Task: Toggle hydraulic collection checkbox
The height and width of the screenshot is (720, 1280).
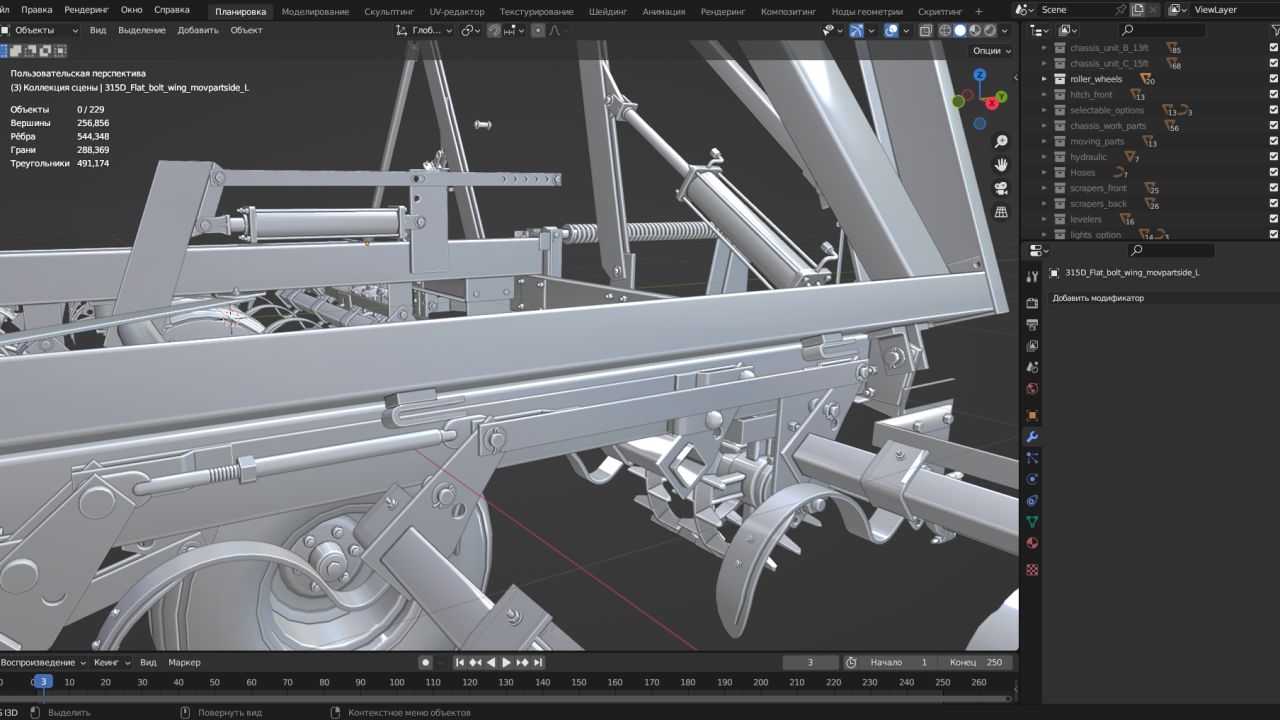Action: [x=1274, y=157]
